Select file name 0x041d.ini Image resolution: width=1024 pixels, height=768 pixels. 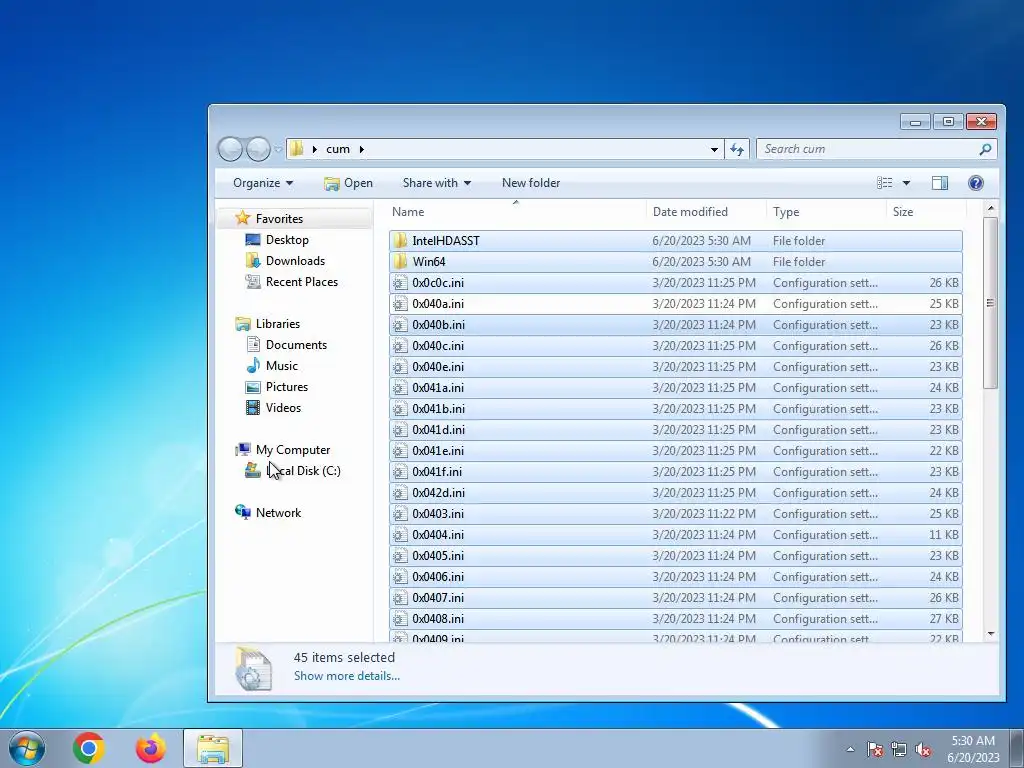pos(438,430)
